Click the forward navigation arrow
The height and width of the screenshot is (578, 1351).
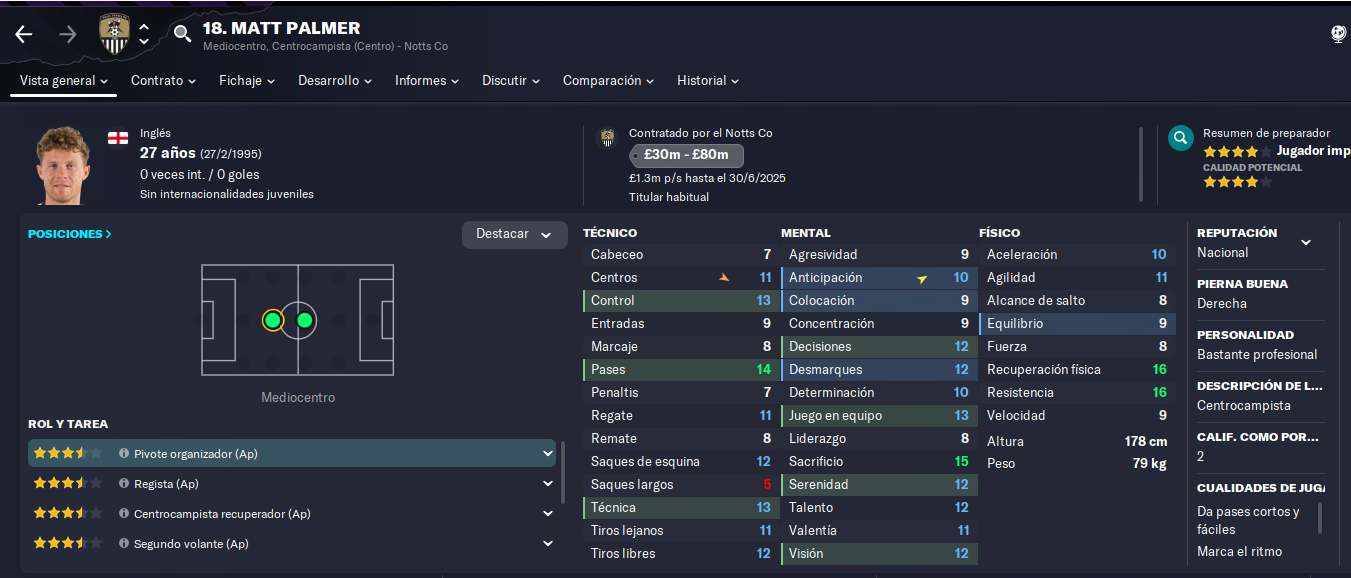click(68, 35)
